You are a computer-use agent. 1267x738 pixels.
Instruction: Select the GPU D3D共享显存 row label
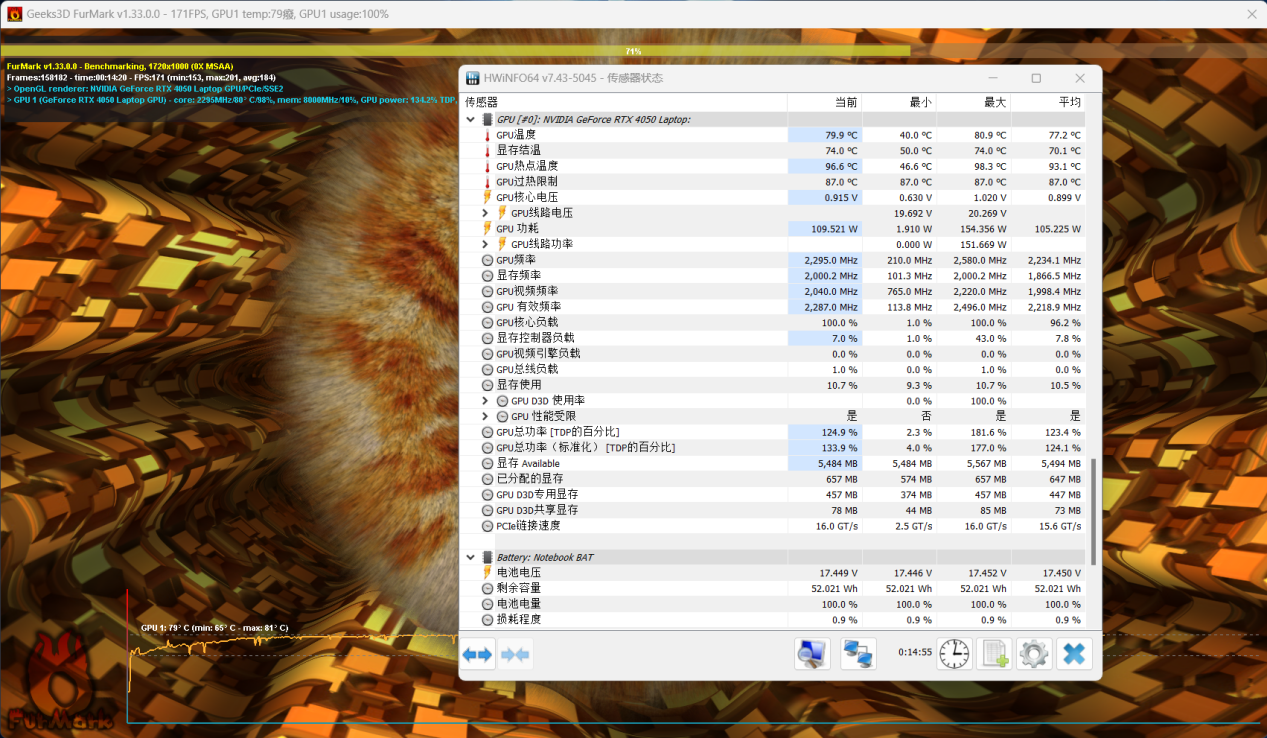tap(537, 510)
